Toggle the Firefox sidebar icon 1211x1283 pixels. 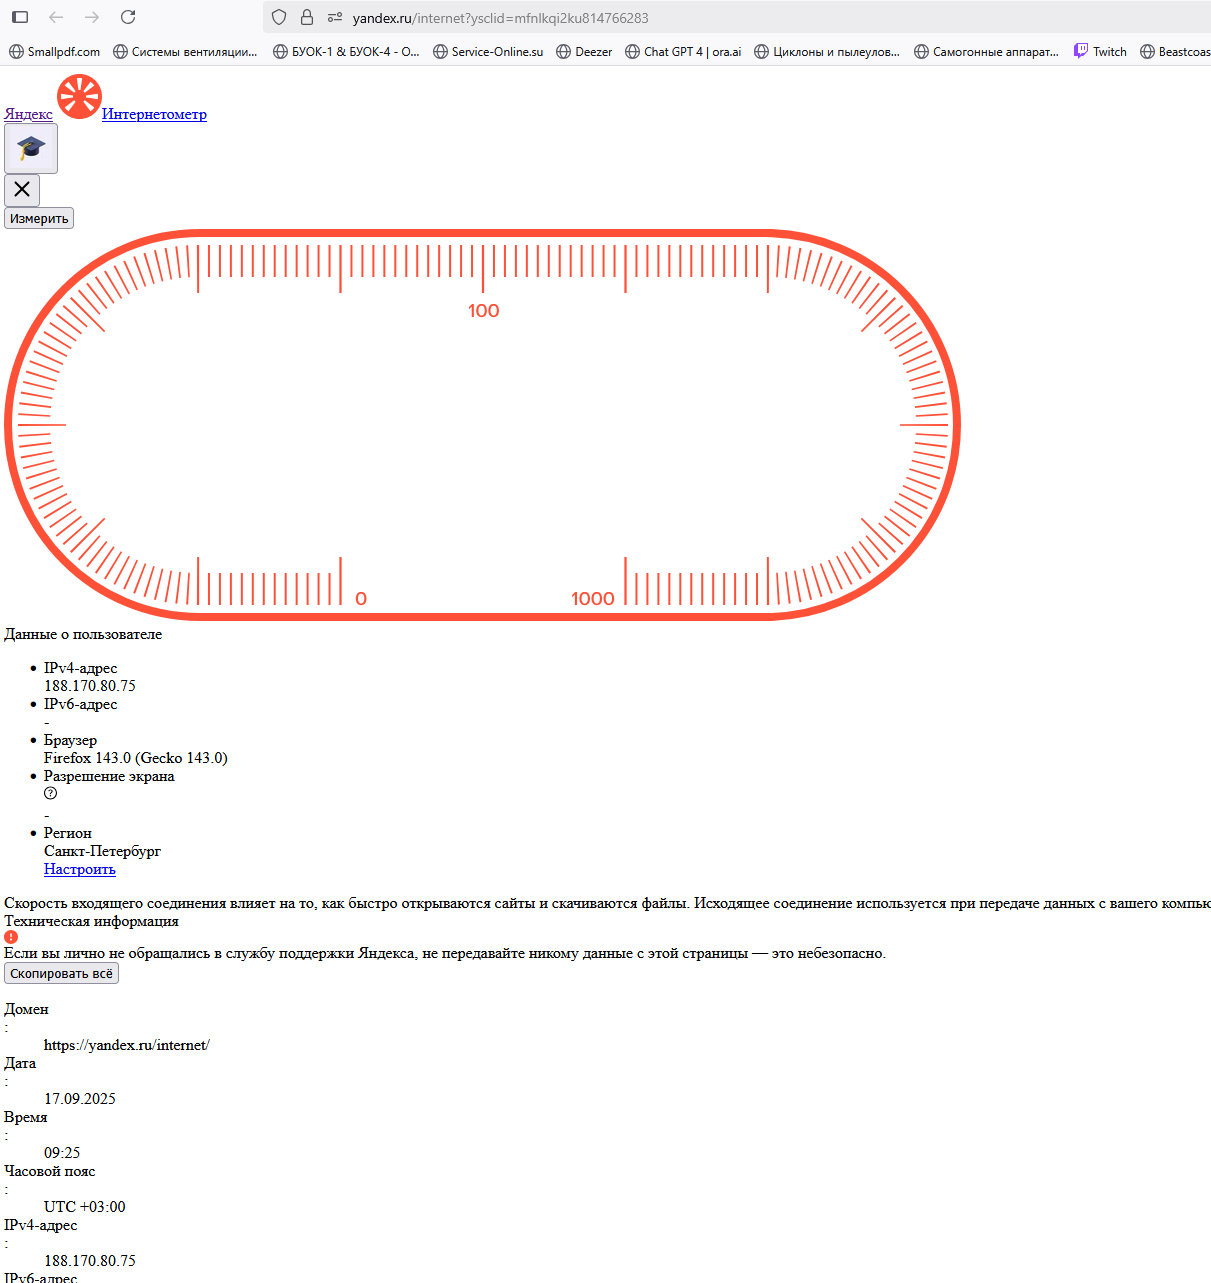[x=20, y=17]
